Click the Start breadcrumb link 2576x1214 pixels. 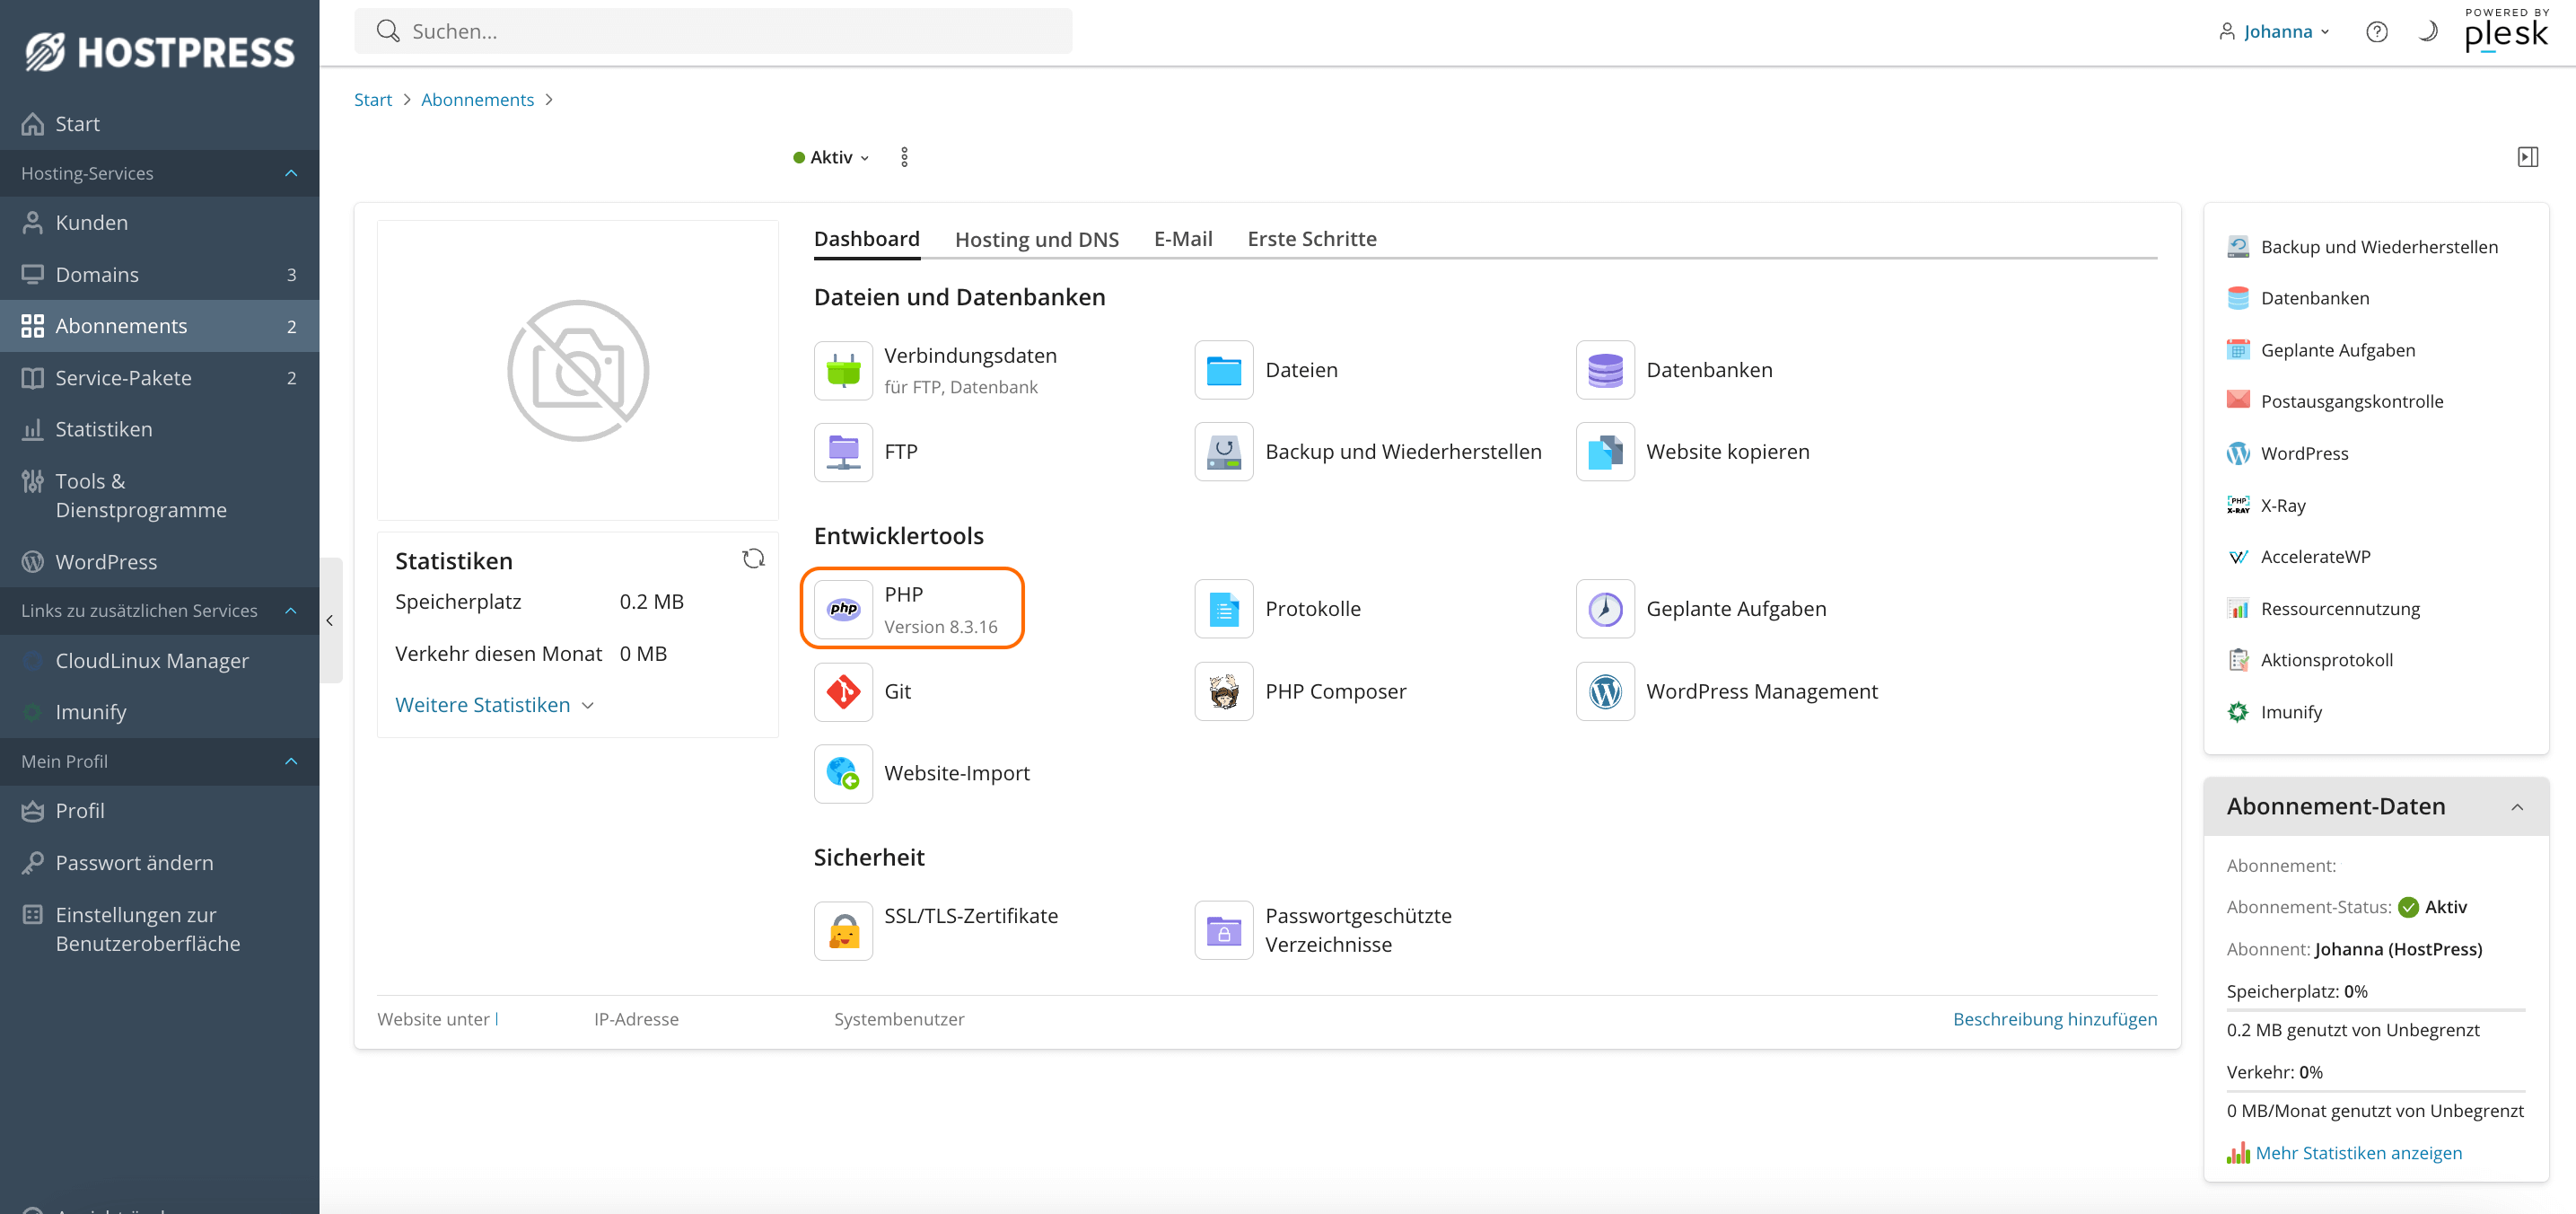[x=373, y=100]
